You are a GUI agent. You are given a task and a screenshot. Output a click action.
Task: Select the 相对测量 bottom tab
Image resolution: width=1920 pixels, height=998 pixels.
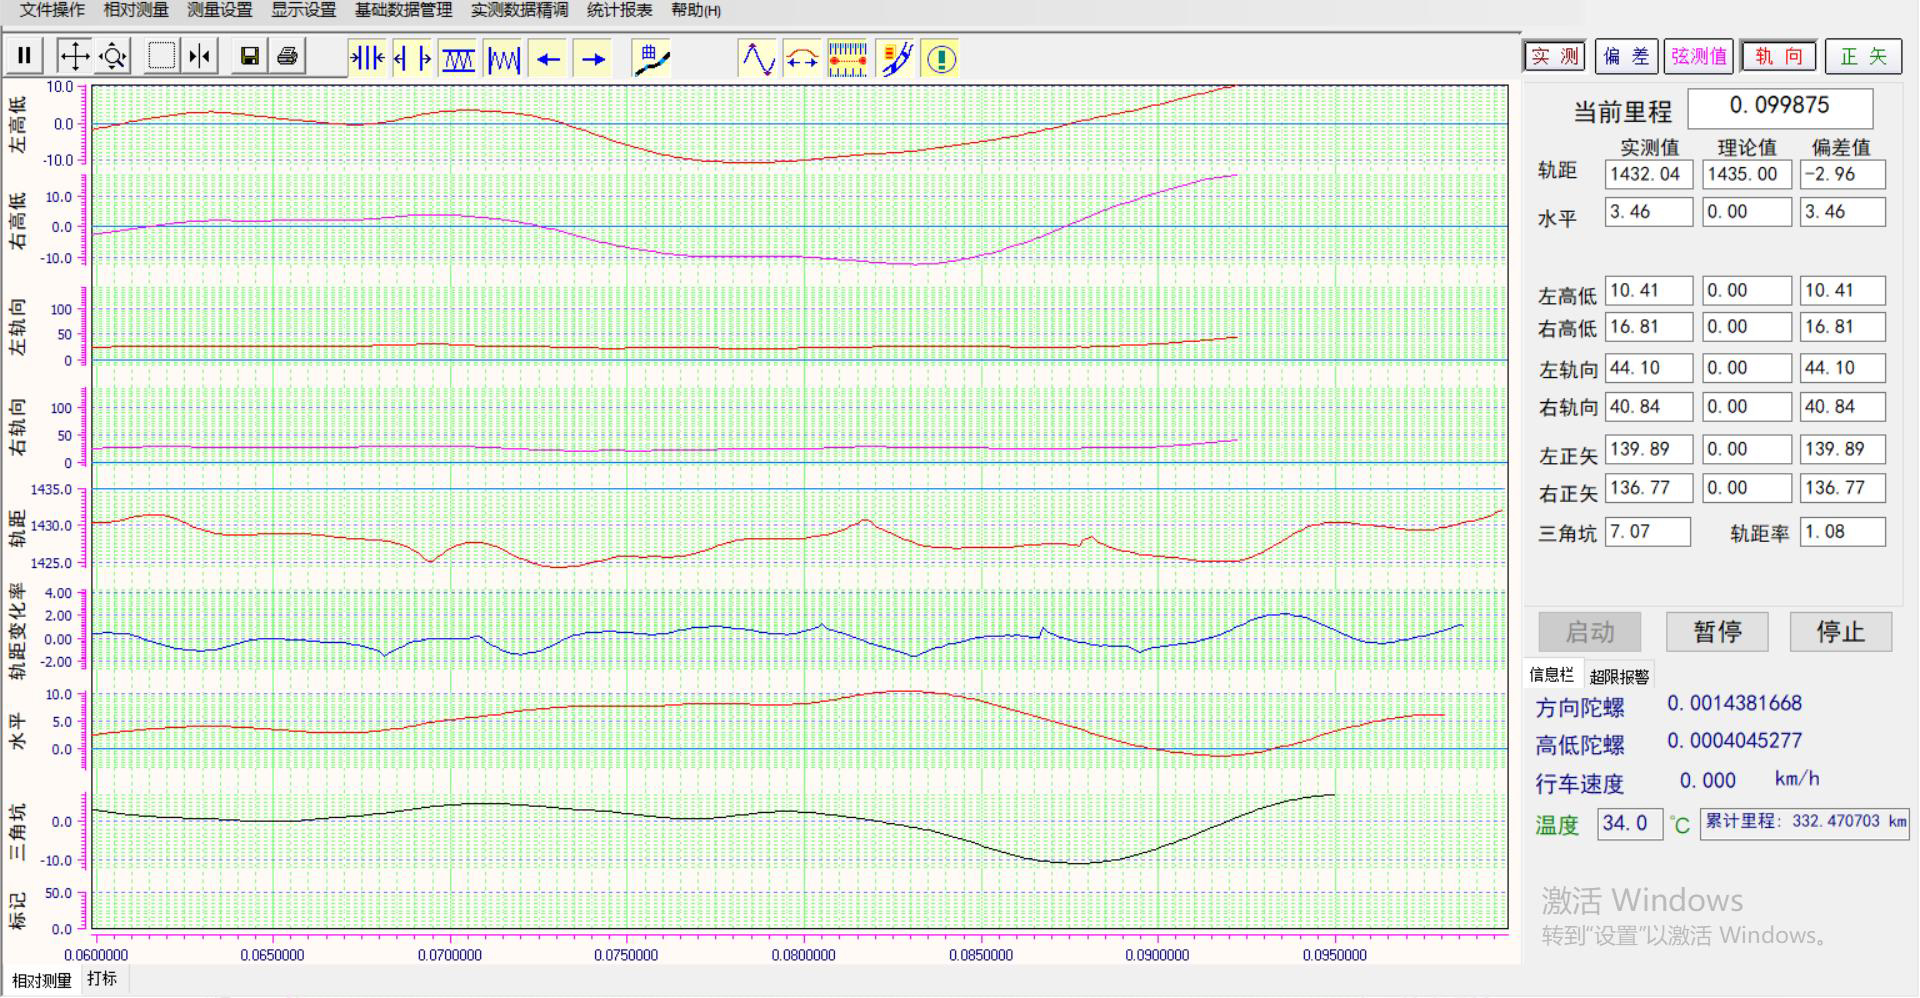[x=41, y=981]
